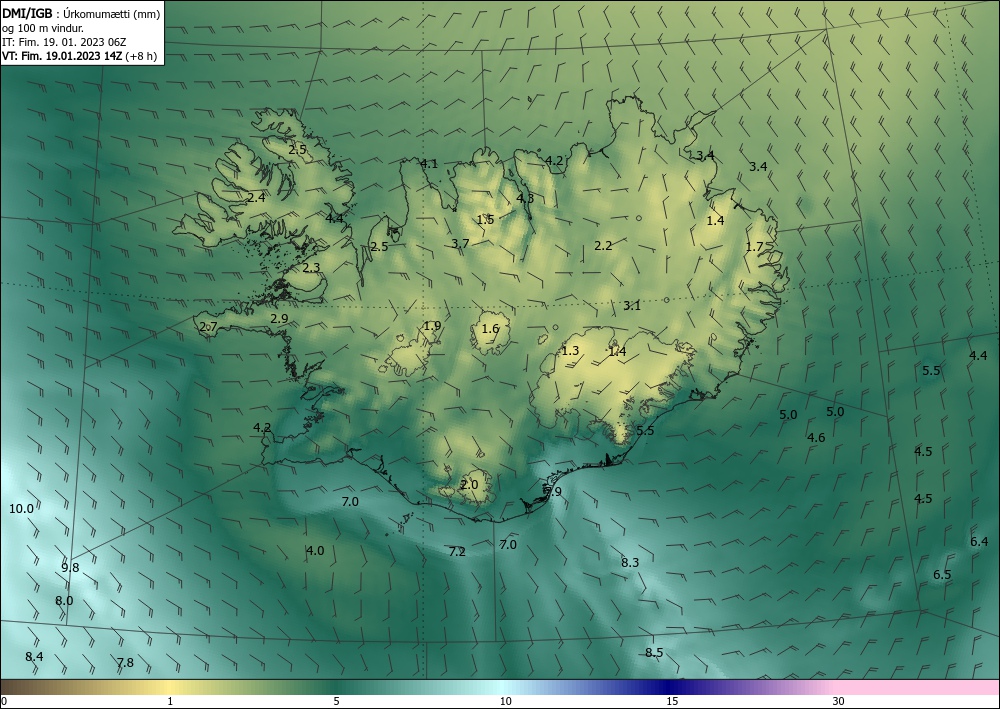This screenshot has width=1000, height=709.
Task: Click the '10' tick on the color scale
Action: tap(506, 702)
